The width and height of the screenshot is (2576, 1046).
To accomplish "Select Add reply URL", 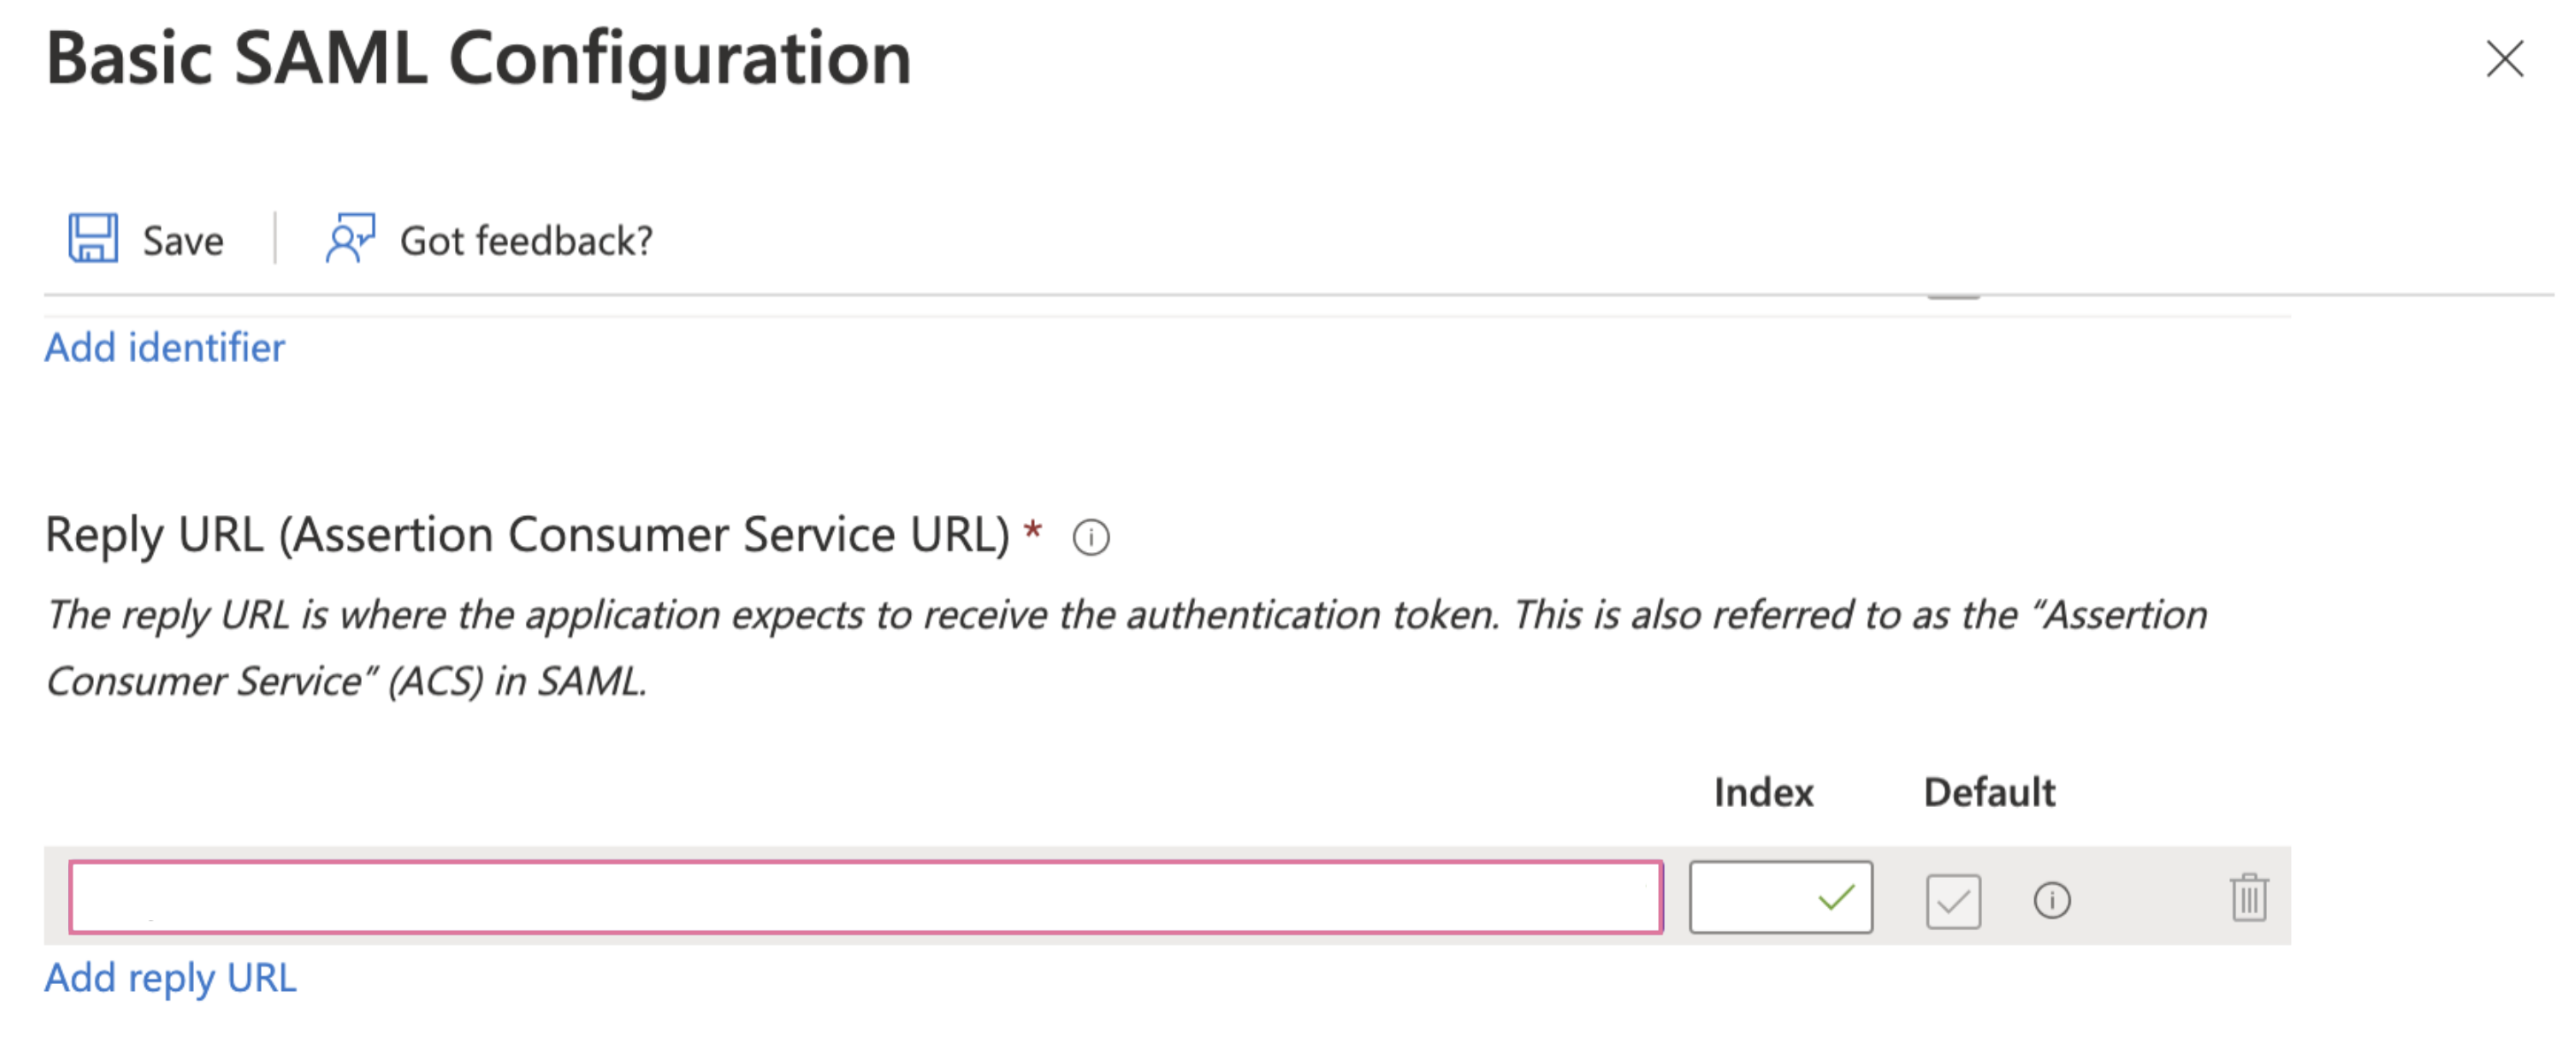I will pyautogui.click(x=170, y=978).
